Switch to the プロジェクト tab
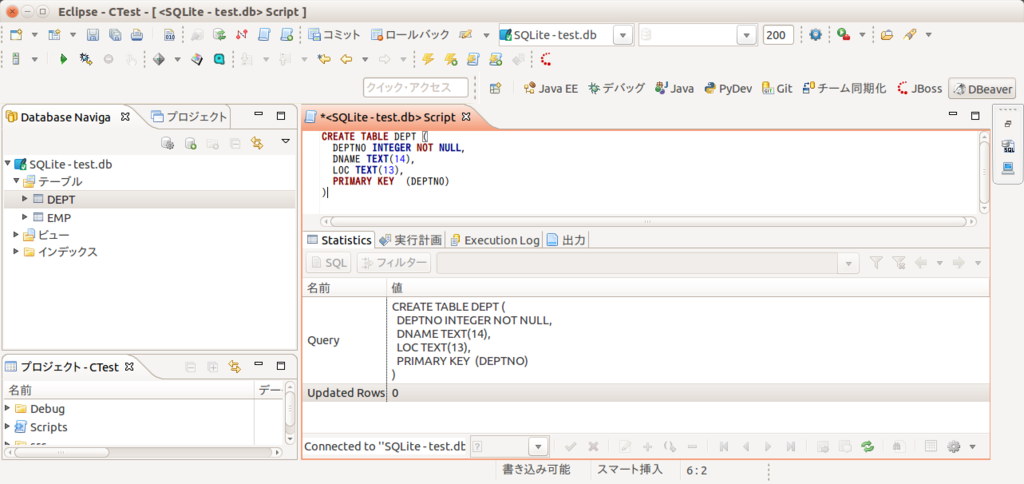The image size is (1024, 484). [x=189, y=117]
